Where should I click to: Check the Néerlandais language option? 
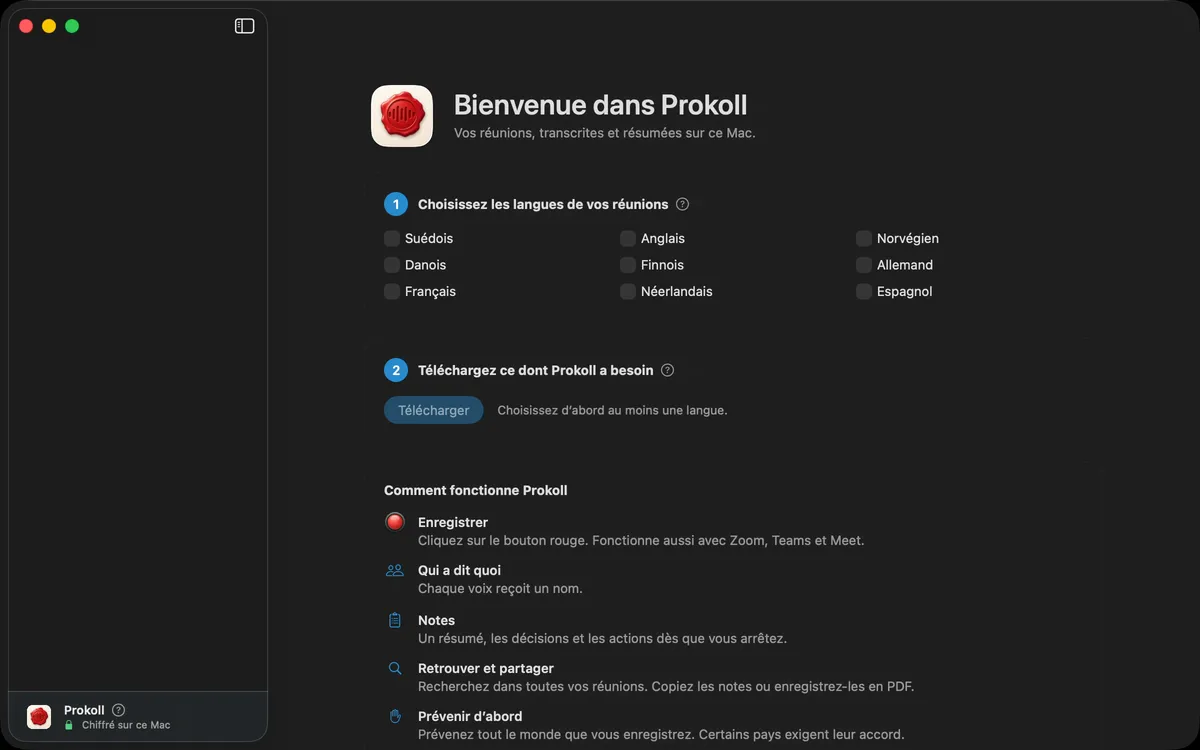(628, 291)
